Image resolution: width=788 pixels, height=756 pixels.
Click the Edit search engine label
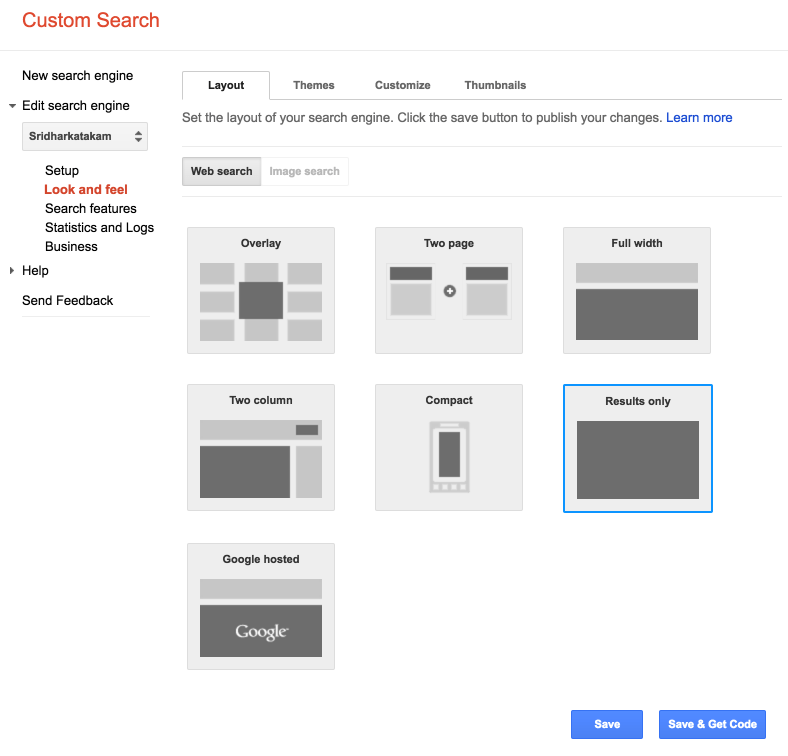pyautogui.click(x=76, y=106)
